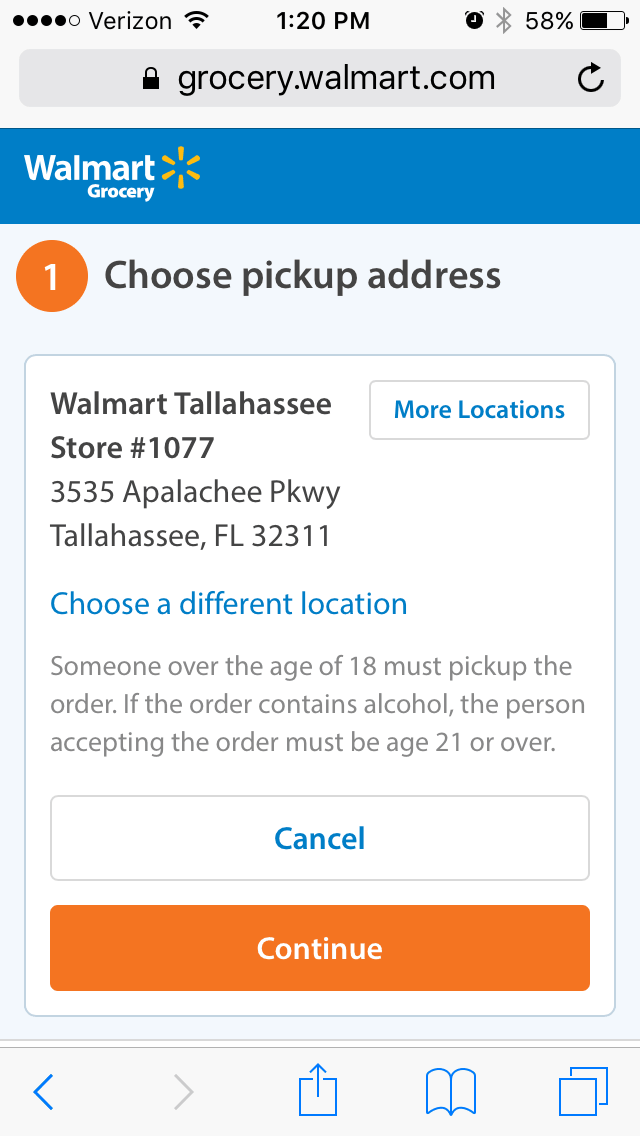Tap the Cancel button
Screen dimensions: 640x1136
320,838
